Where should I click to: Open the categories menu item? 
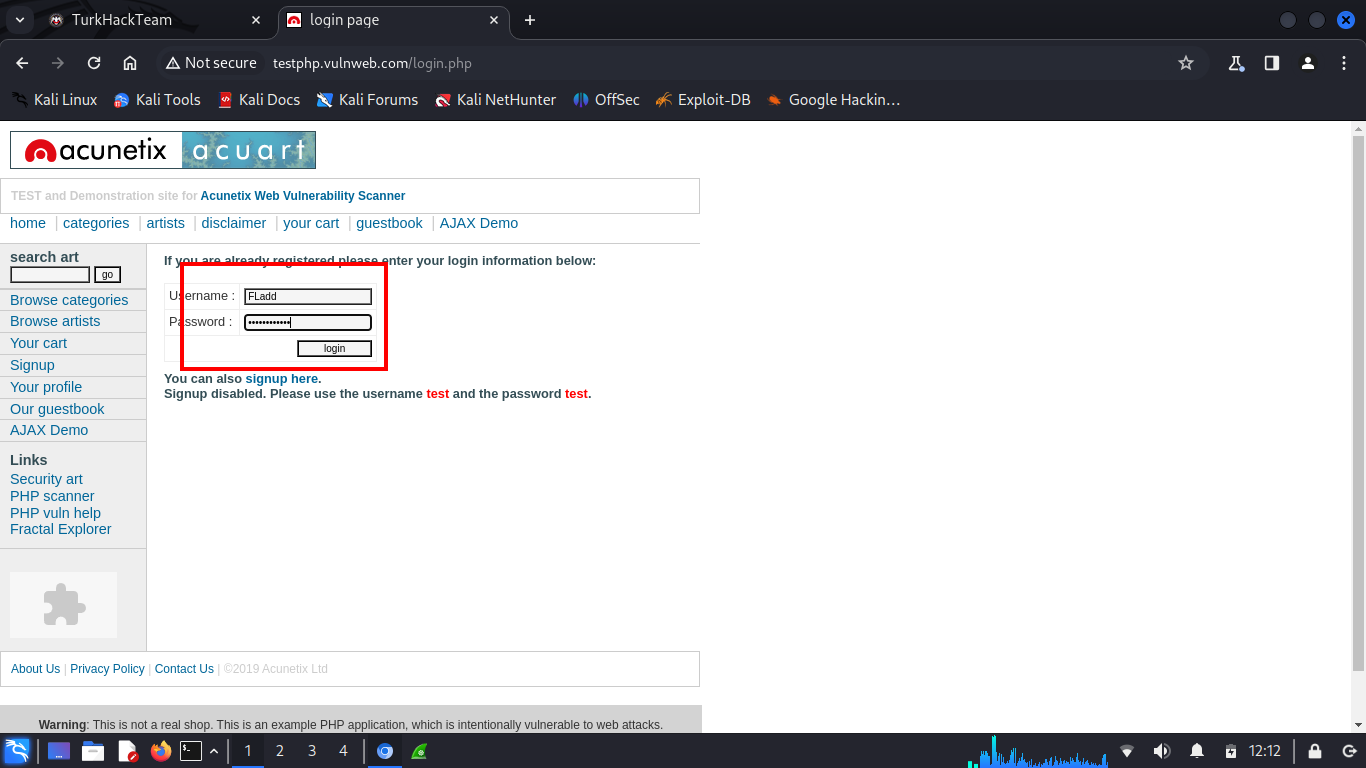pyautogui.click(x=96, y=223)
